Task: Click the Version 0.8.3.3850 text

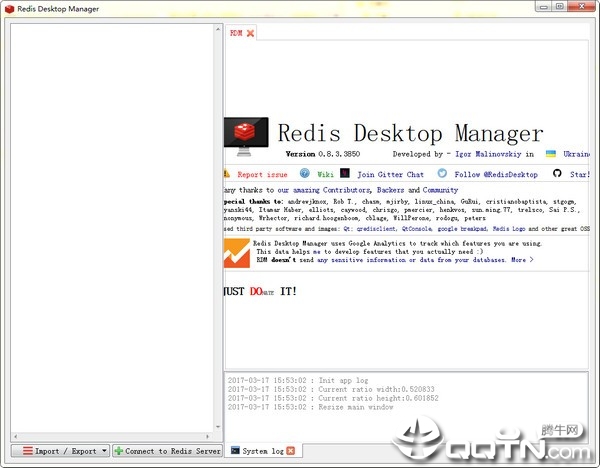Action: tap(323, 154)
